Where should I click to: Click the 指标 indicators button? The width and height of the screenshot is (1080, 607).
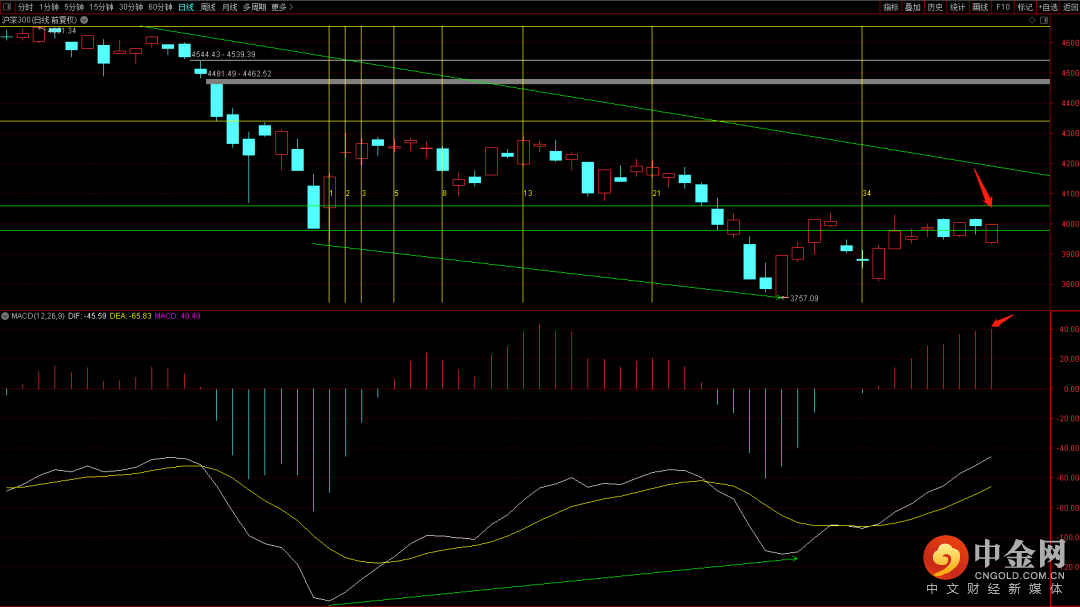click(891, 7)
